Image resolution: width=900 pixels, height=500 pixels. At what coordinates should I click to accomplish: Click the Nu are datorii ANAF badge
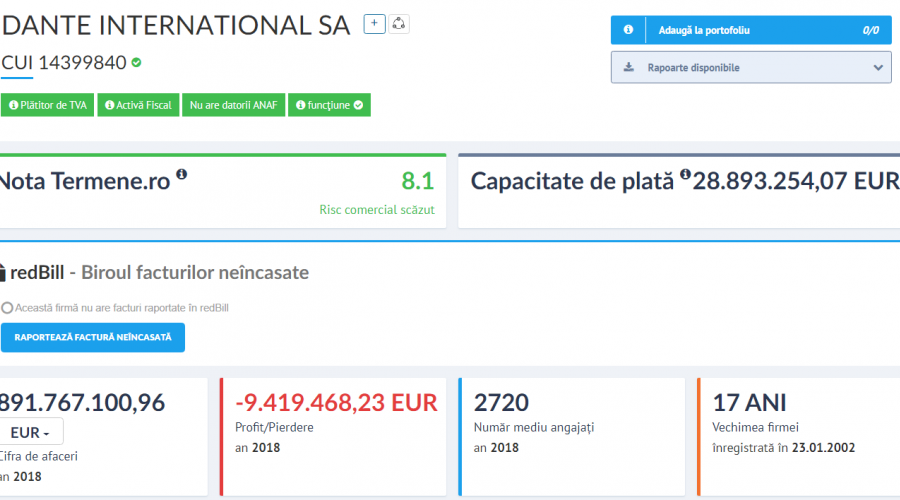pos(234,105)
